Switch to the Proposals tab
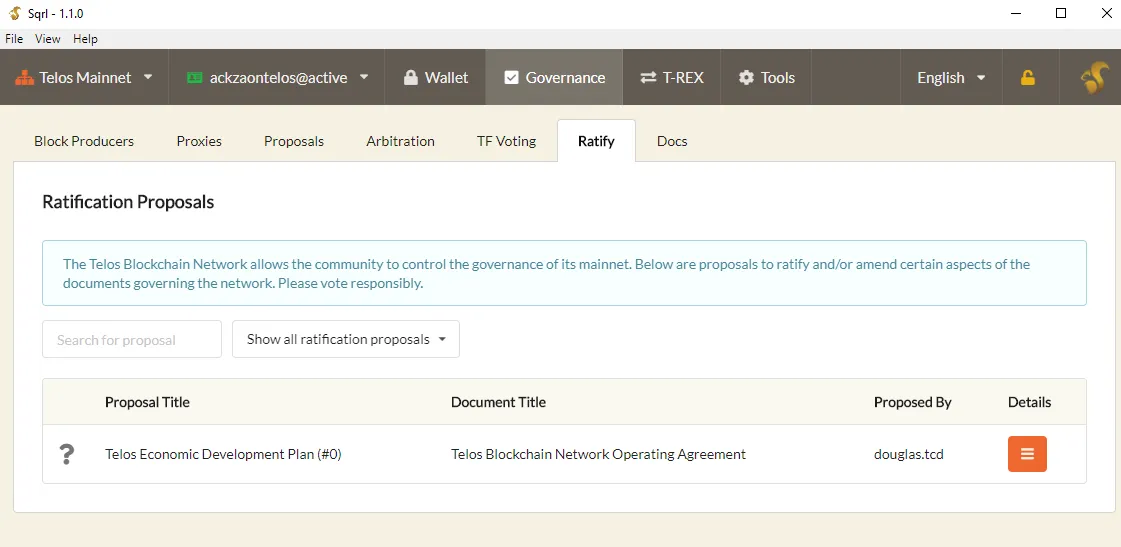The width and height of the screenshot is (1121, 547). coord(294,141)
